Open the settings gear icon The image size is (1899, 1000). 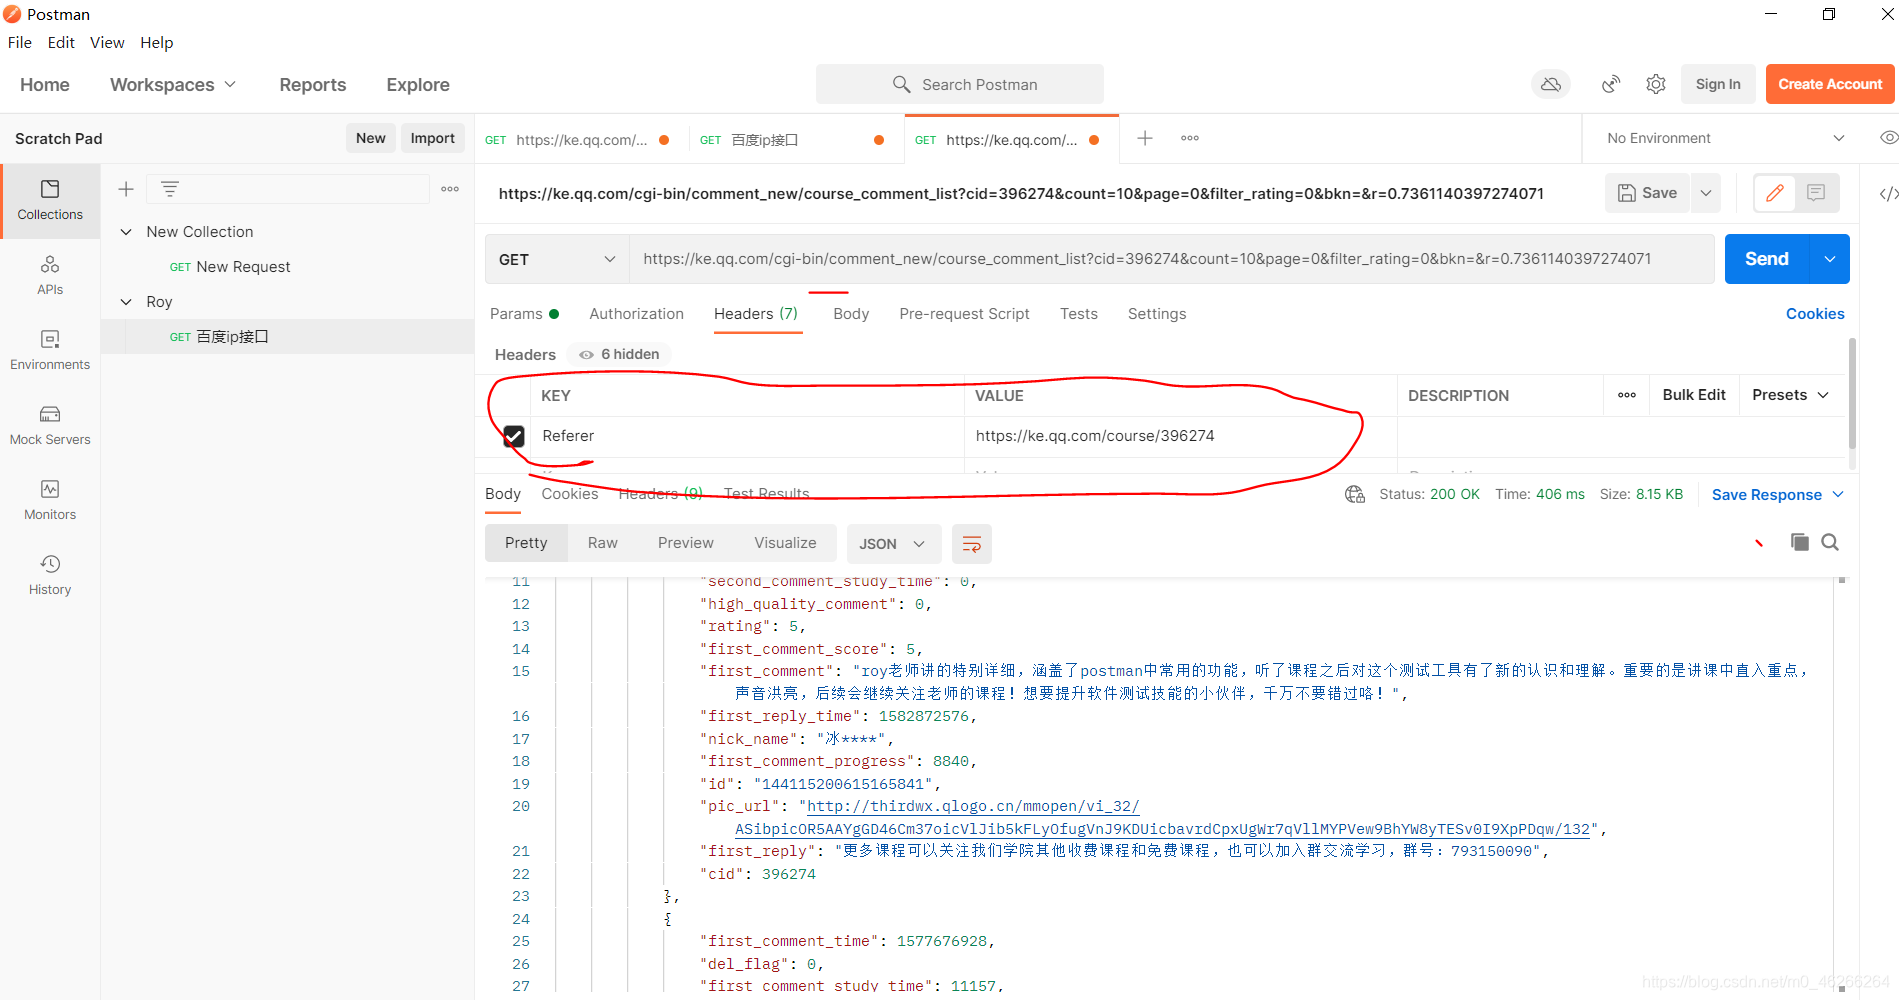(1656, 84)
